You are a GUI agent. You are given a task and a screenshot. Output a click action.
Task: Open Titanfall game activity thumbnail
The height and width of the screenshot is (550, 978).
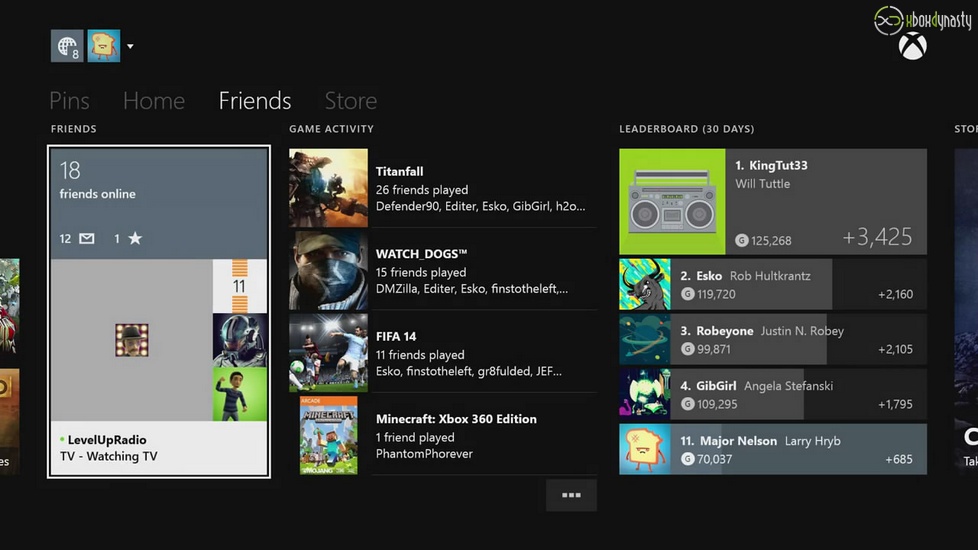click(328, 188)
